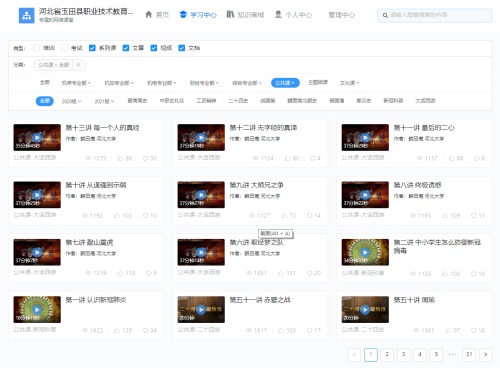Focus the search input field
The height and width of the screenshot is (368, 500).
434,15
